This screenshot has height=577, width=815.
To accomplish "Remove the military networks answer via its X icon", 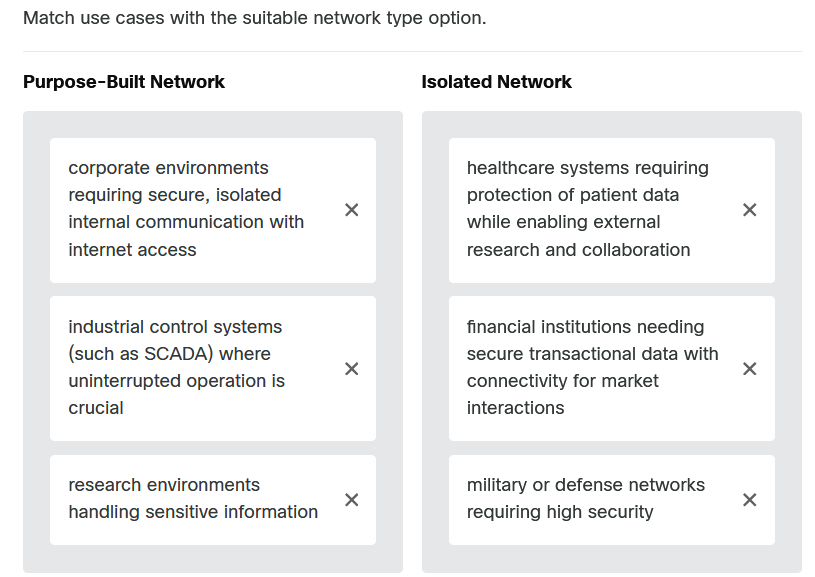I will coord(749,499).
